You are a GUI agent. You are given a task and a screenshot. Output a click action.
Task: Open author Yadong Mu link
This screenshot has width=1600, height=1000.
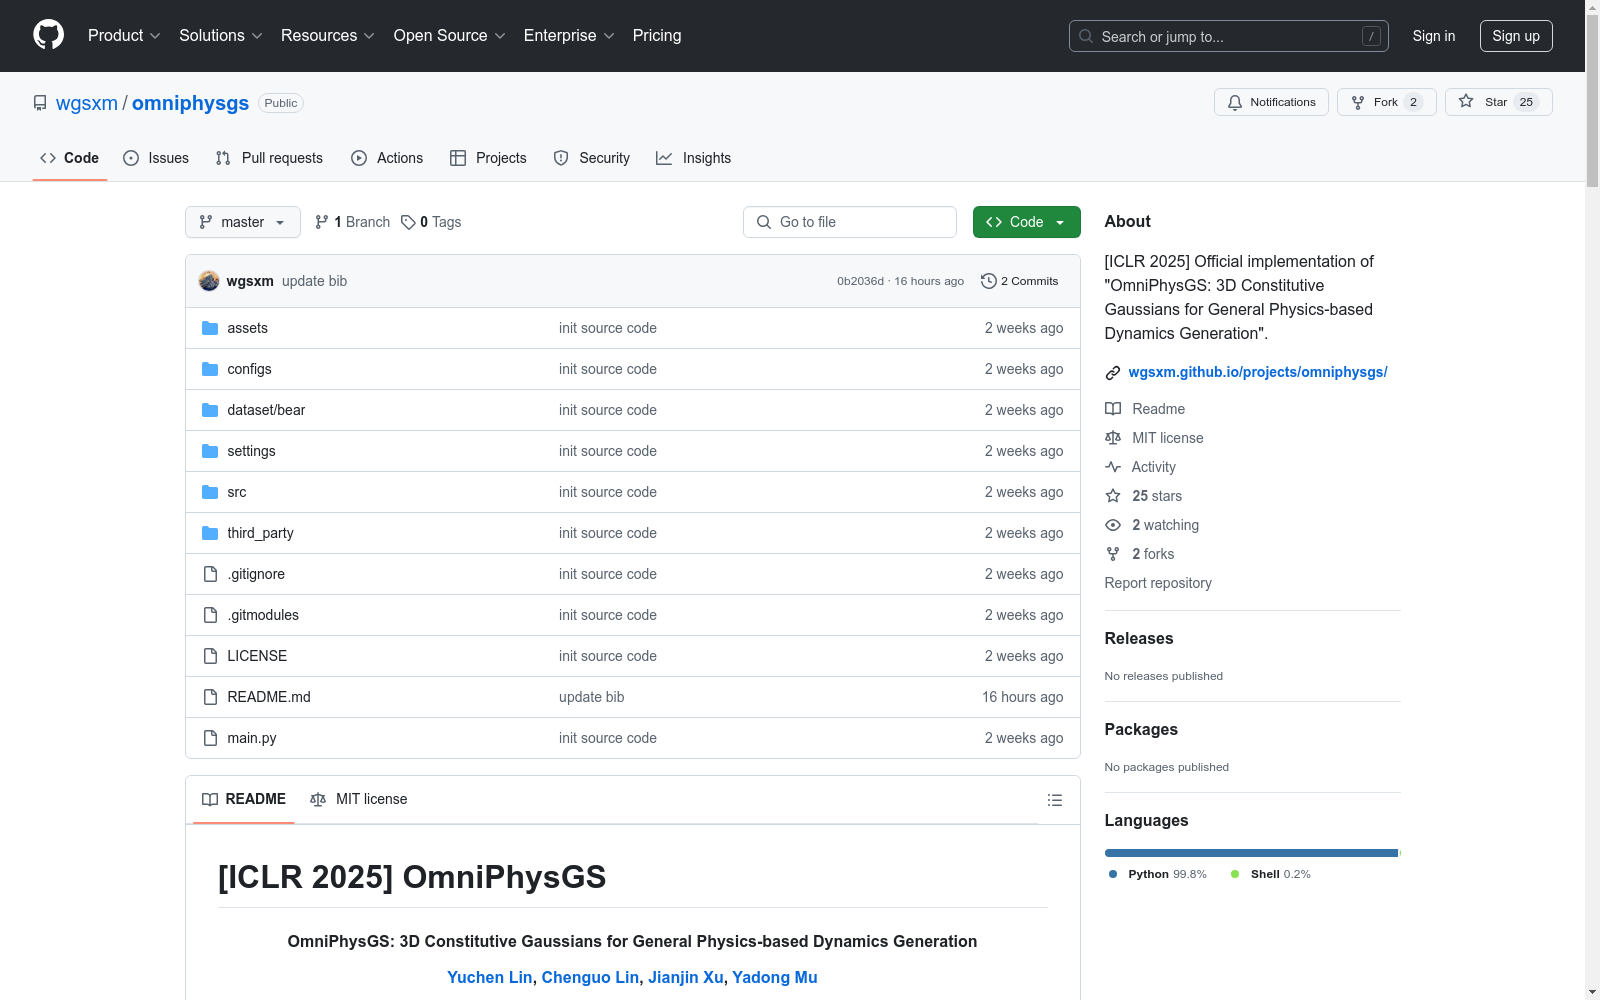tap(775, 977)
